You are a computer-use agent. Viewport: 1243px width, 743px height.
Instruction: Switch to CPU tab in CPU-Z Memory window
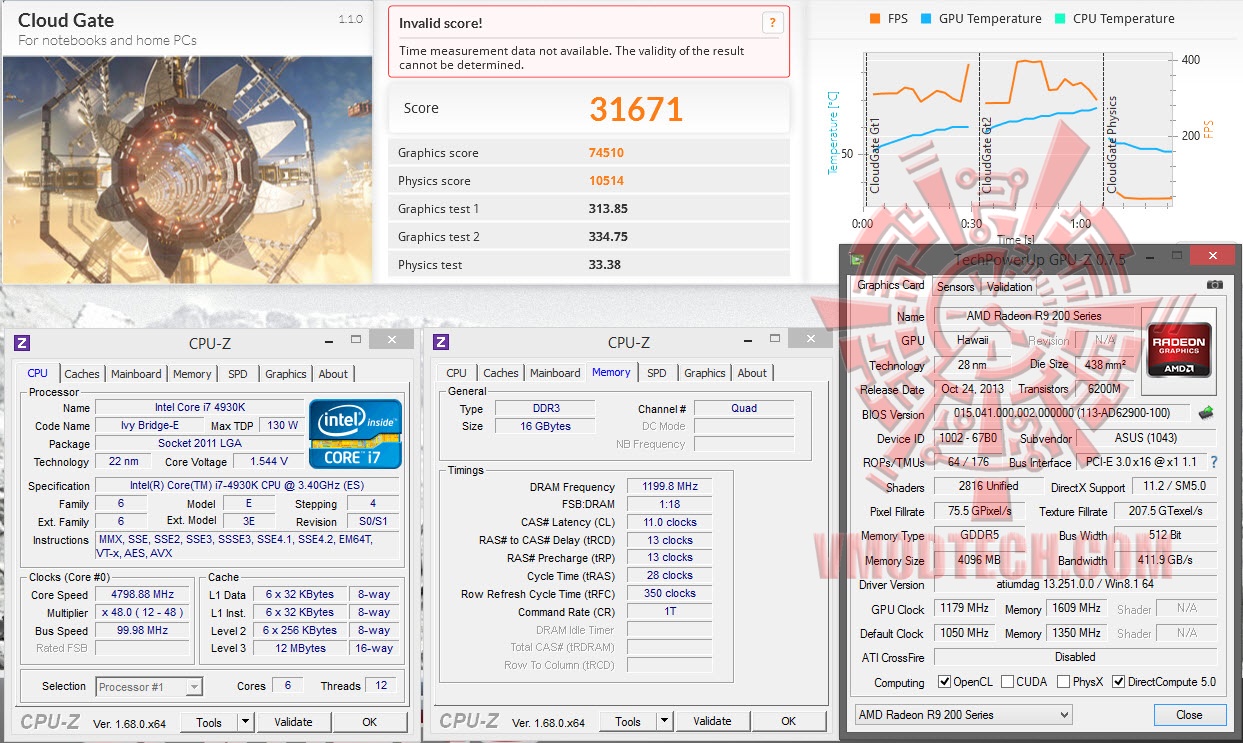(x=457, y=373)
